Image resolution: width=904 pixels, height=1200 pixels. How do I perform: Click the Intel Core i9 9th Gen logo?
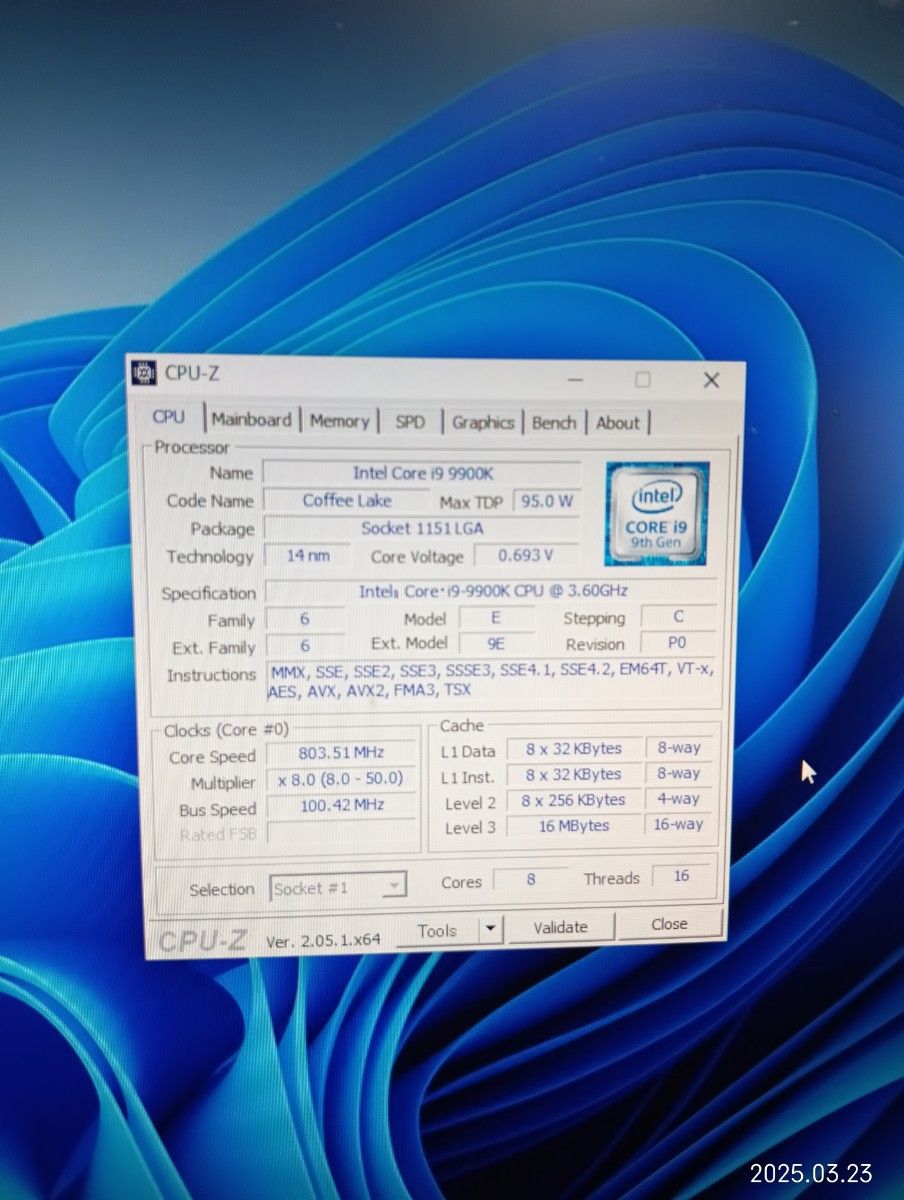(x=657, y=513)
